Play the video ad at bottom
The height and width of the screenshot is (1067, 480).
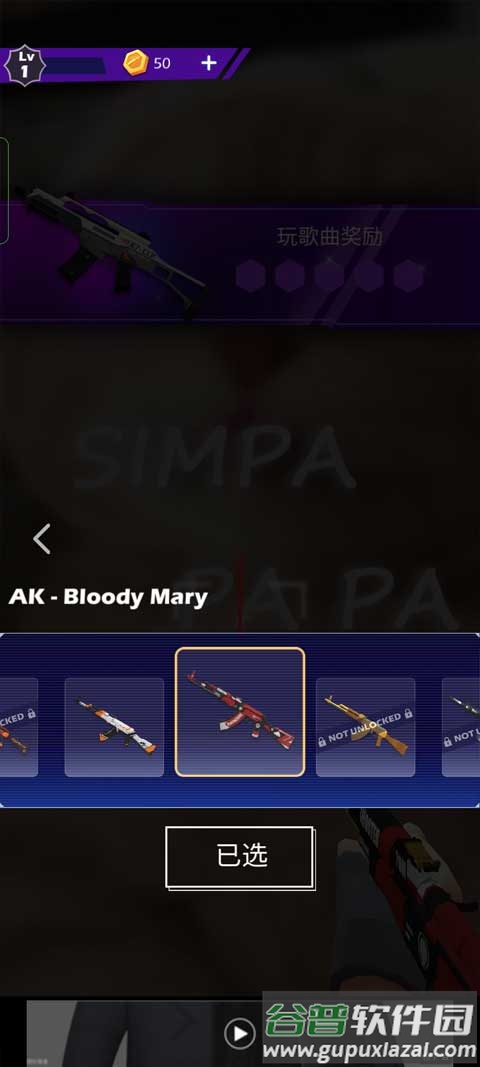pyautogui.click(x=240, y=1034)
